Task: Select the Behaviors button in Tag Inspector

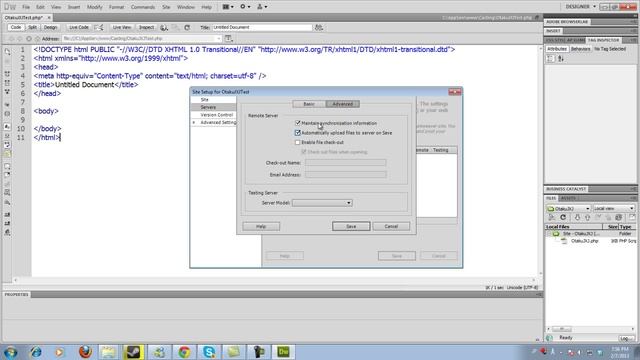Action: click(x=580, y=49)
